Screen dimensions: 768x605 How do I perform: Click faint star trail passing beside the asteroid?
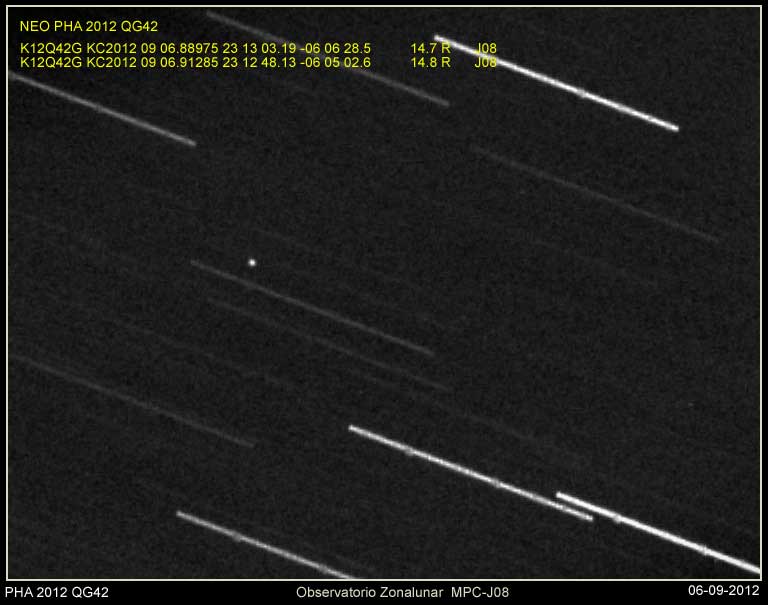point(310,307)
